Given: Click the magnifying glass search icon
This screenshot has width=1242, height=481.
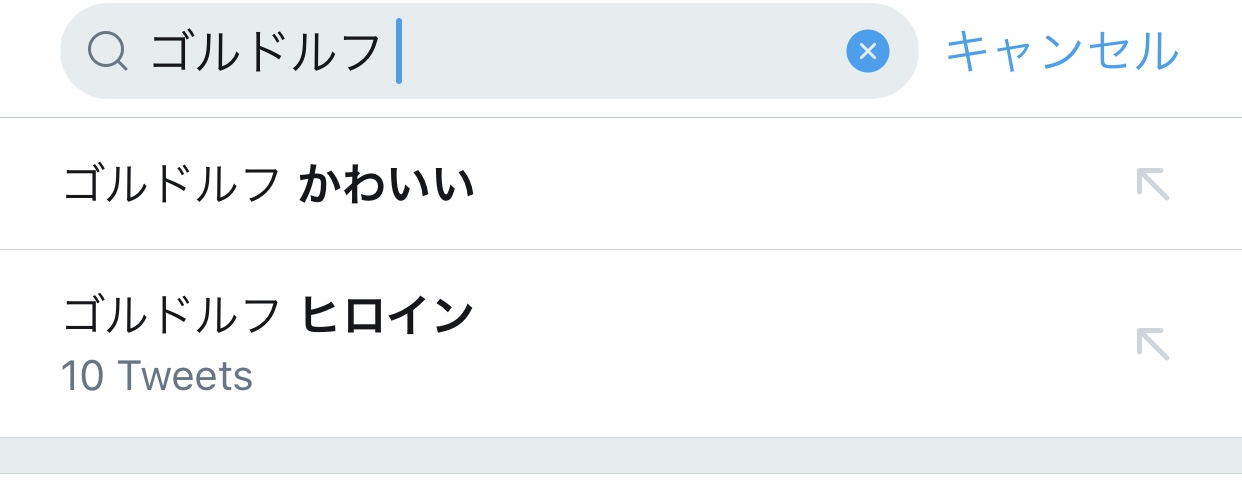Looking at the screenshot, I should coord(107,51).
